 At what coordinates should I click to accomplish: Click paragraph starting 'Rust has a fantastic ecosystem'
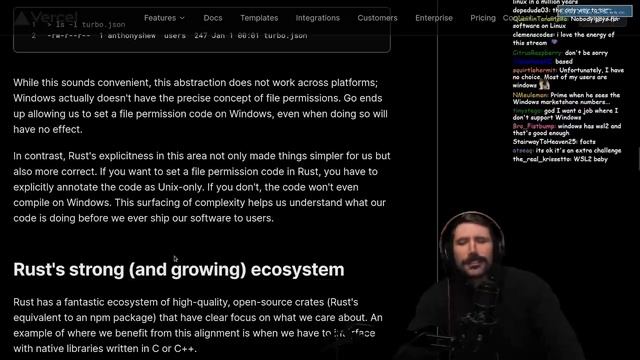point(198,325)
